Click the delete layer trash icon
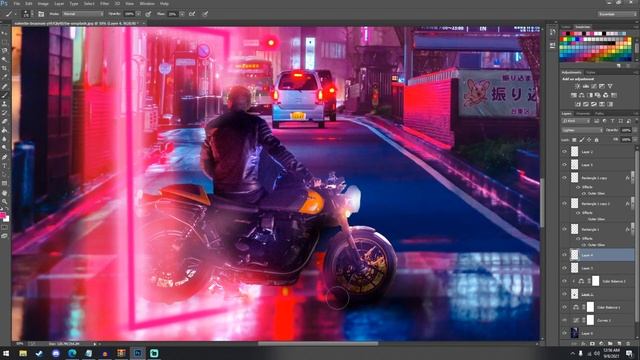640x360 pixels. tap(628, 344)
